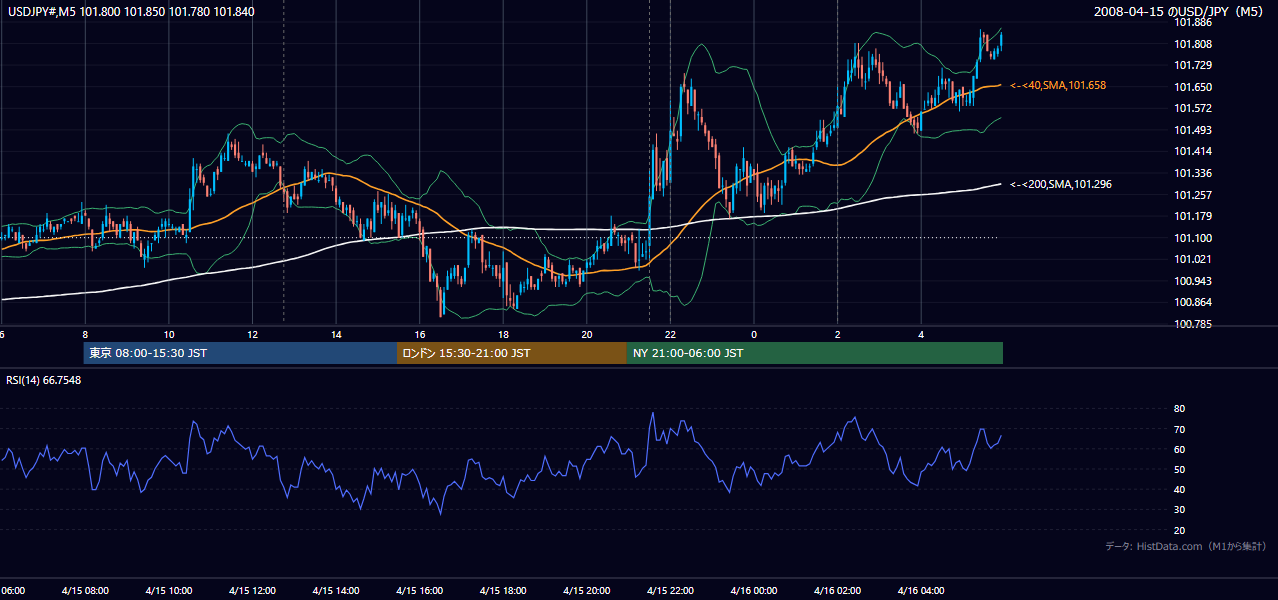Click the 4/15 18:00 date axis label
Screen dimensions: 1278x600
(x=503, y=590)
